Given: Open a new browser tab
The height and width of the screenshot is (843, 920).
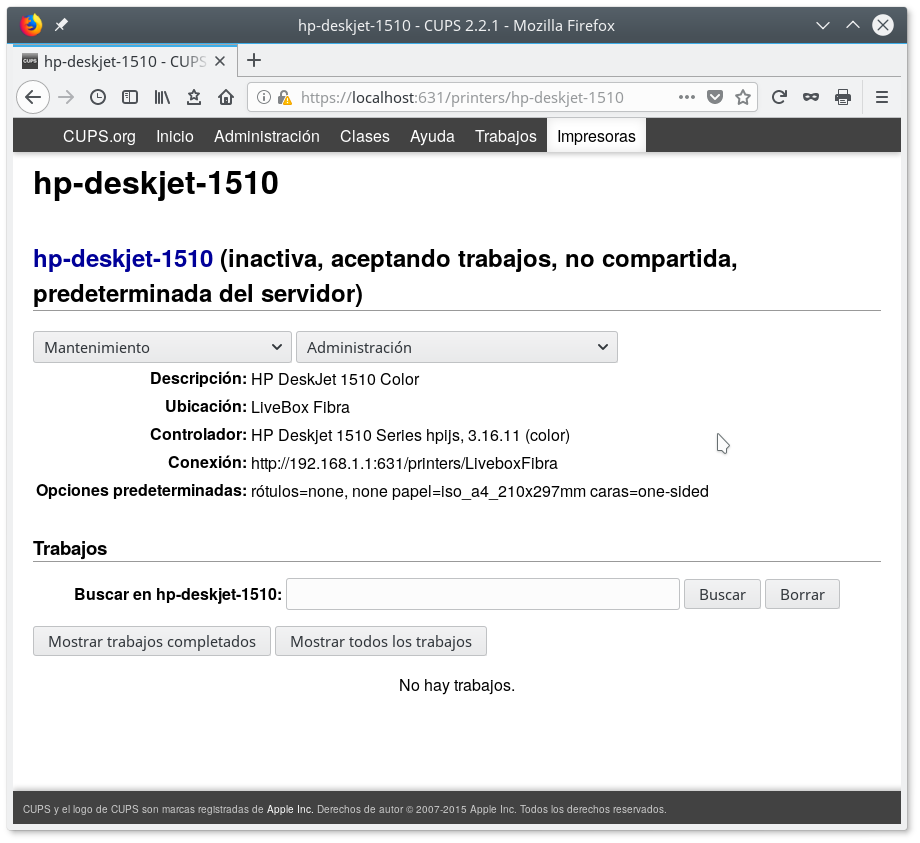Looking at the screenshot, I should (x=254, y=60).
